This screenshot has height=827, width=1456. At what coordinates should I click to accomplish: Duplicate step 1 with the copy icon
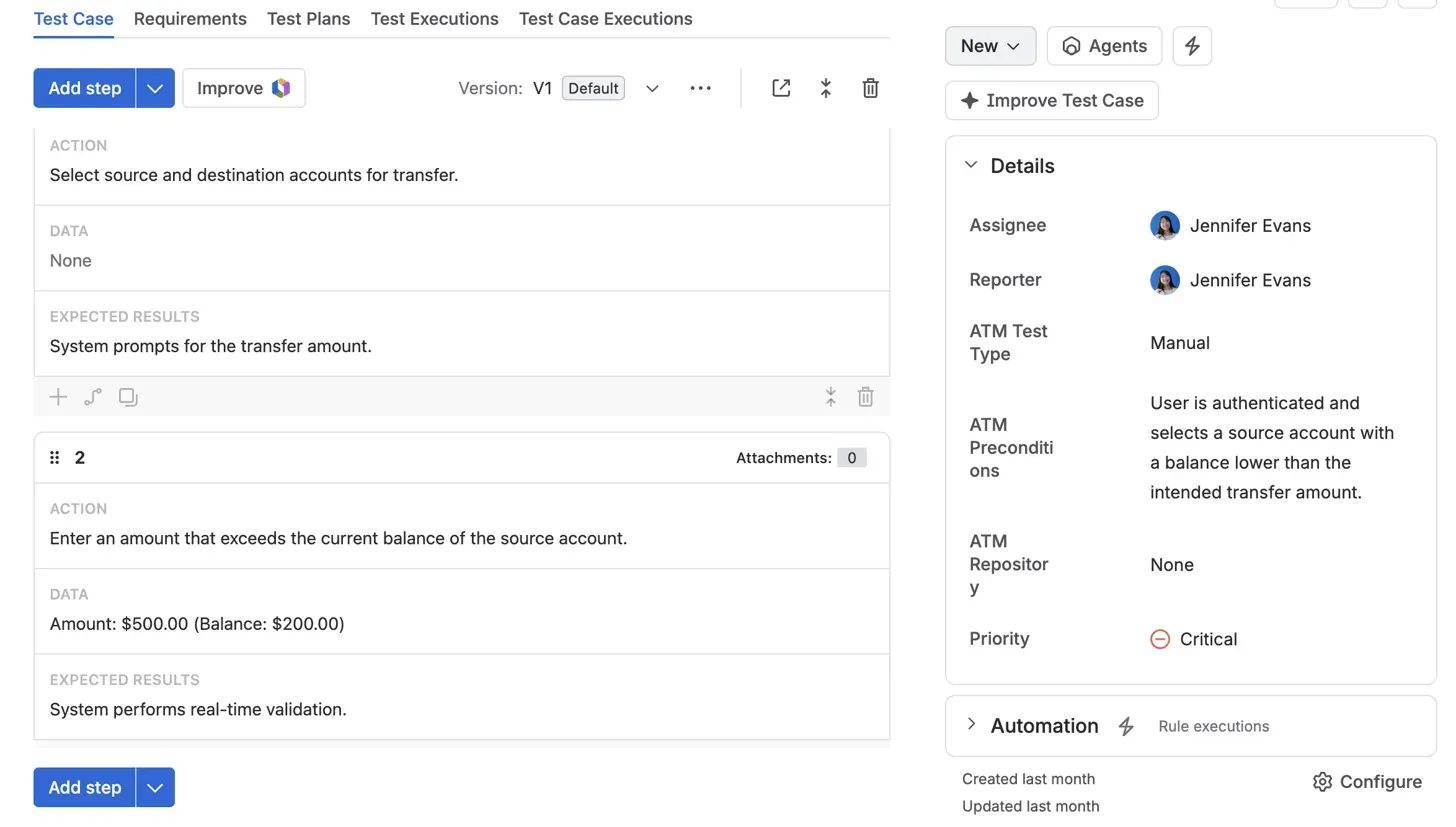point(128,397)
